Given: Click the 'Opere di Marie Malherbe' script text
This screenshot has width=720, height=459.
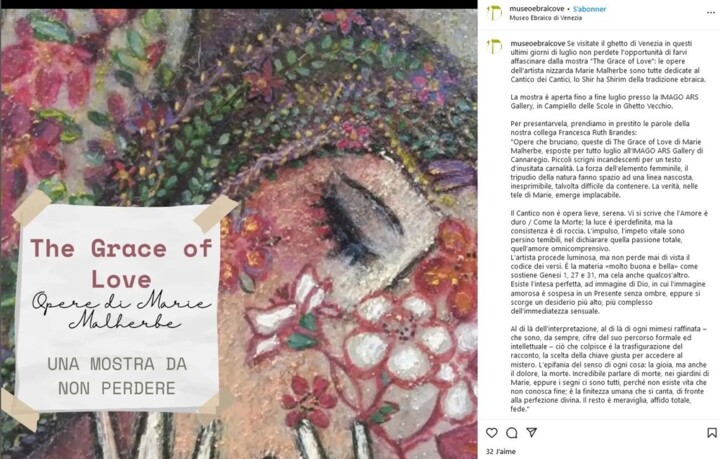Looking at the screenshot, I should coord(121,310).
